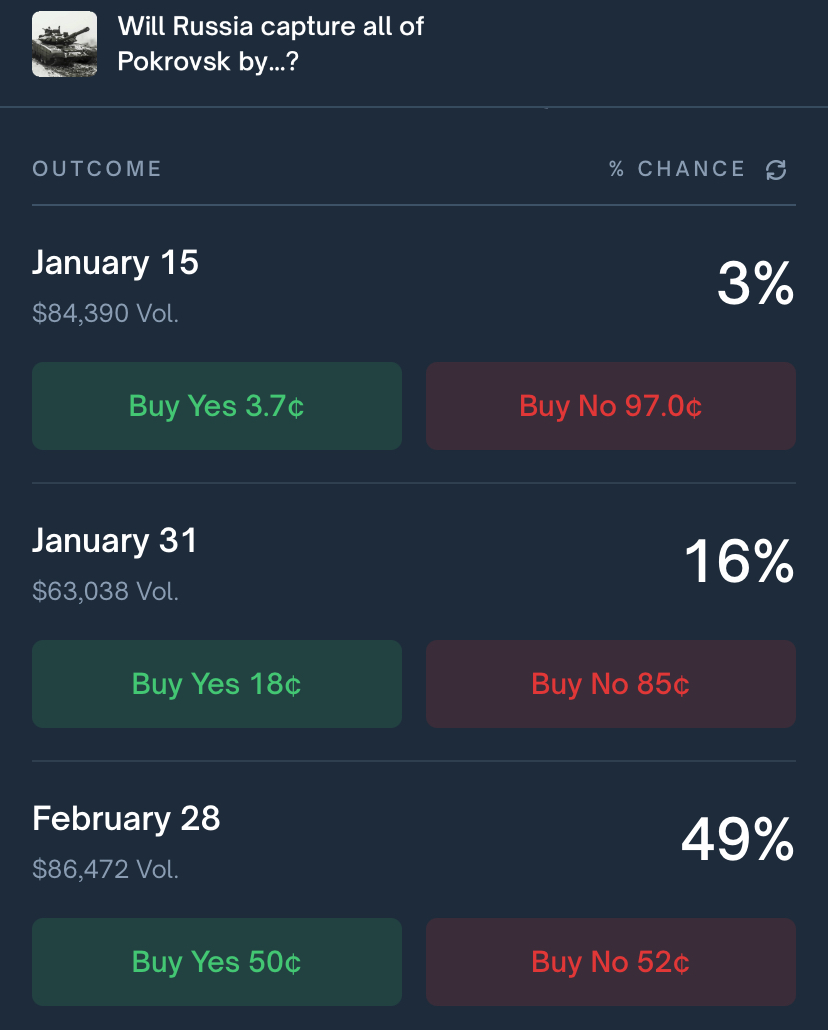
Task: Click the % CHANCE column header
Action: 677,169
